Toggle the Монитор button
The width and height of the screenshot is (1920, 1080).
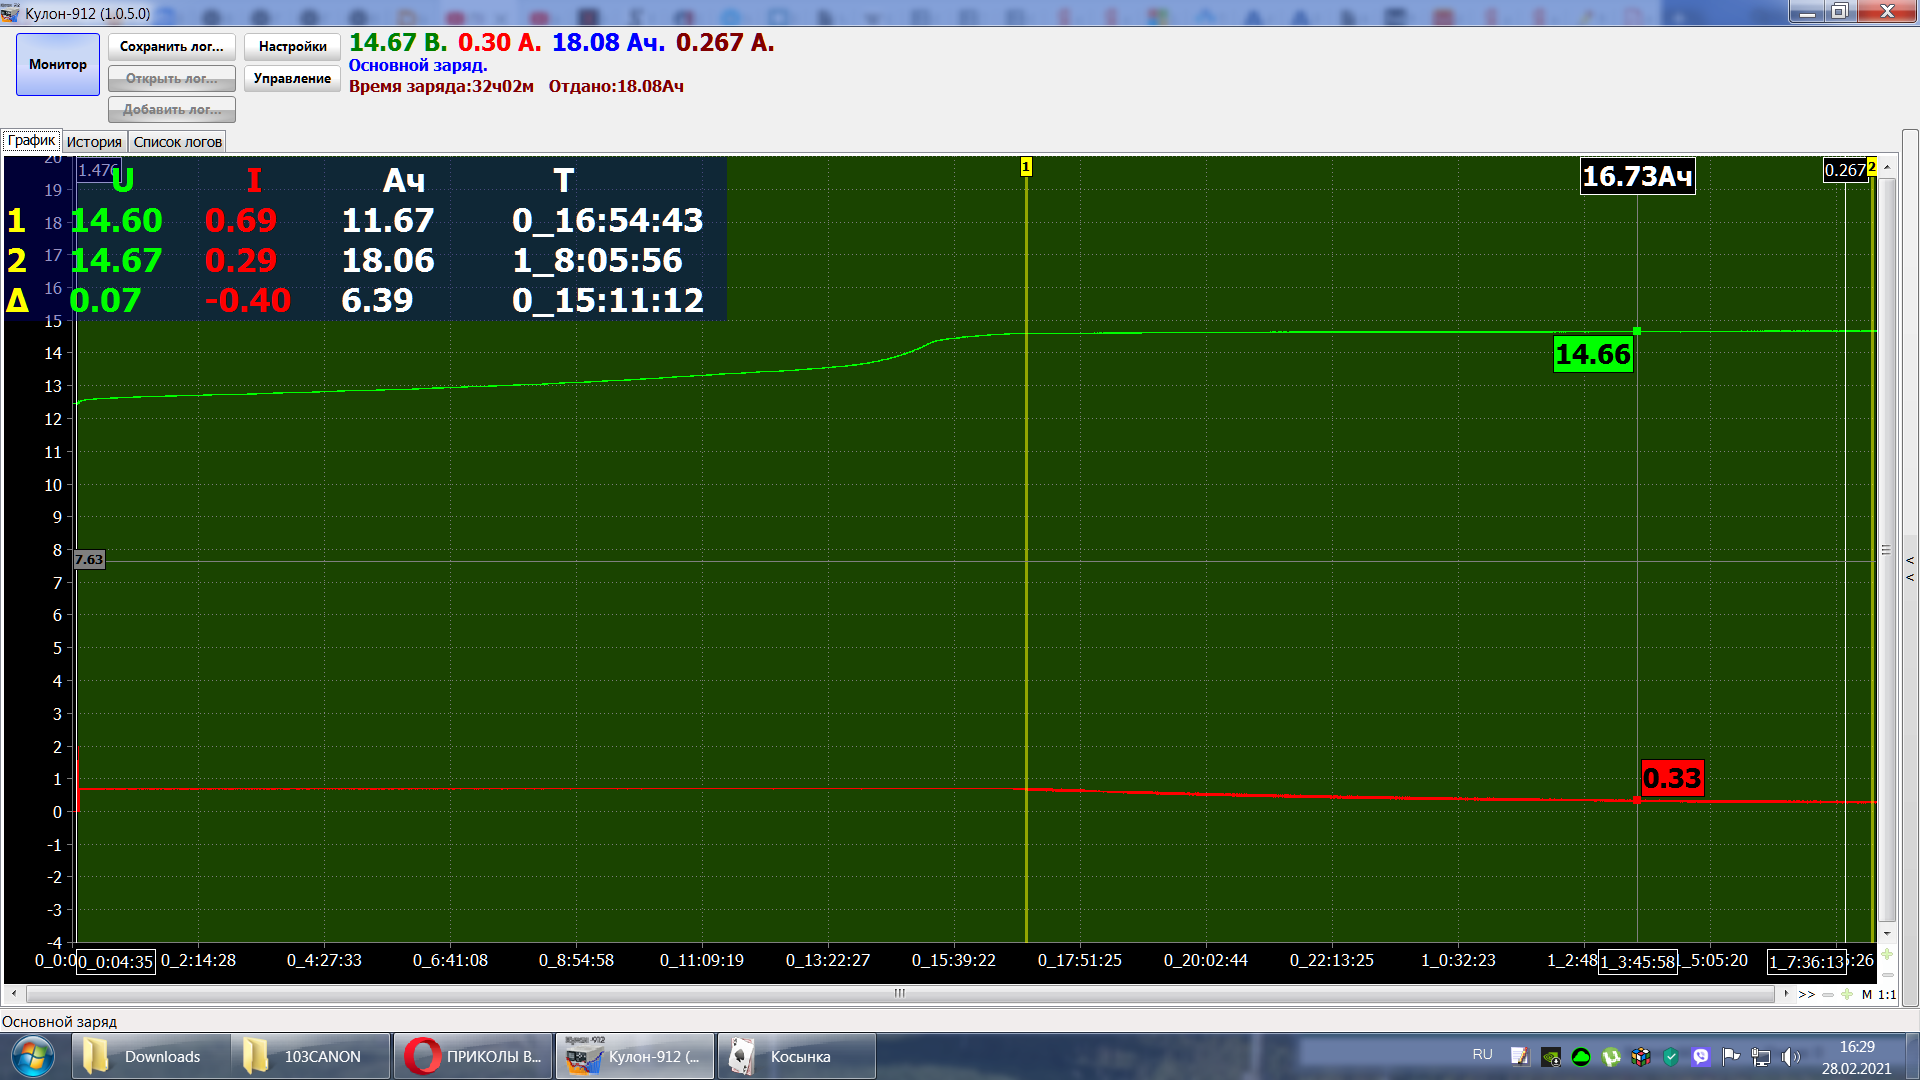click(58, 64)
